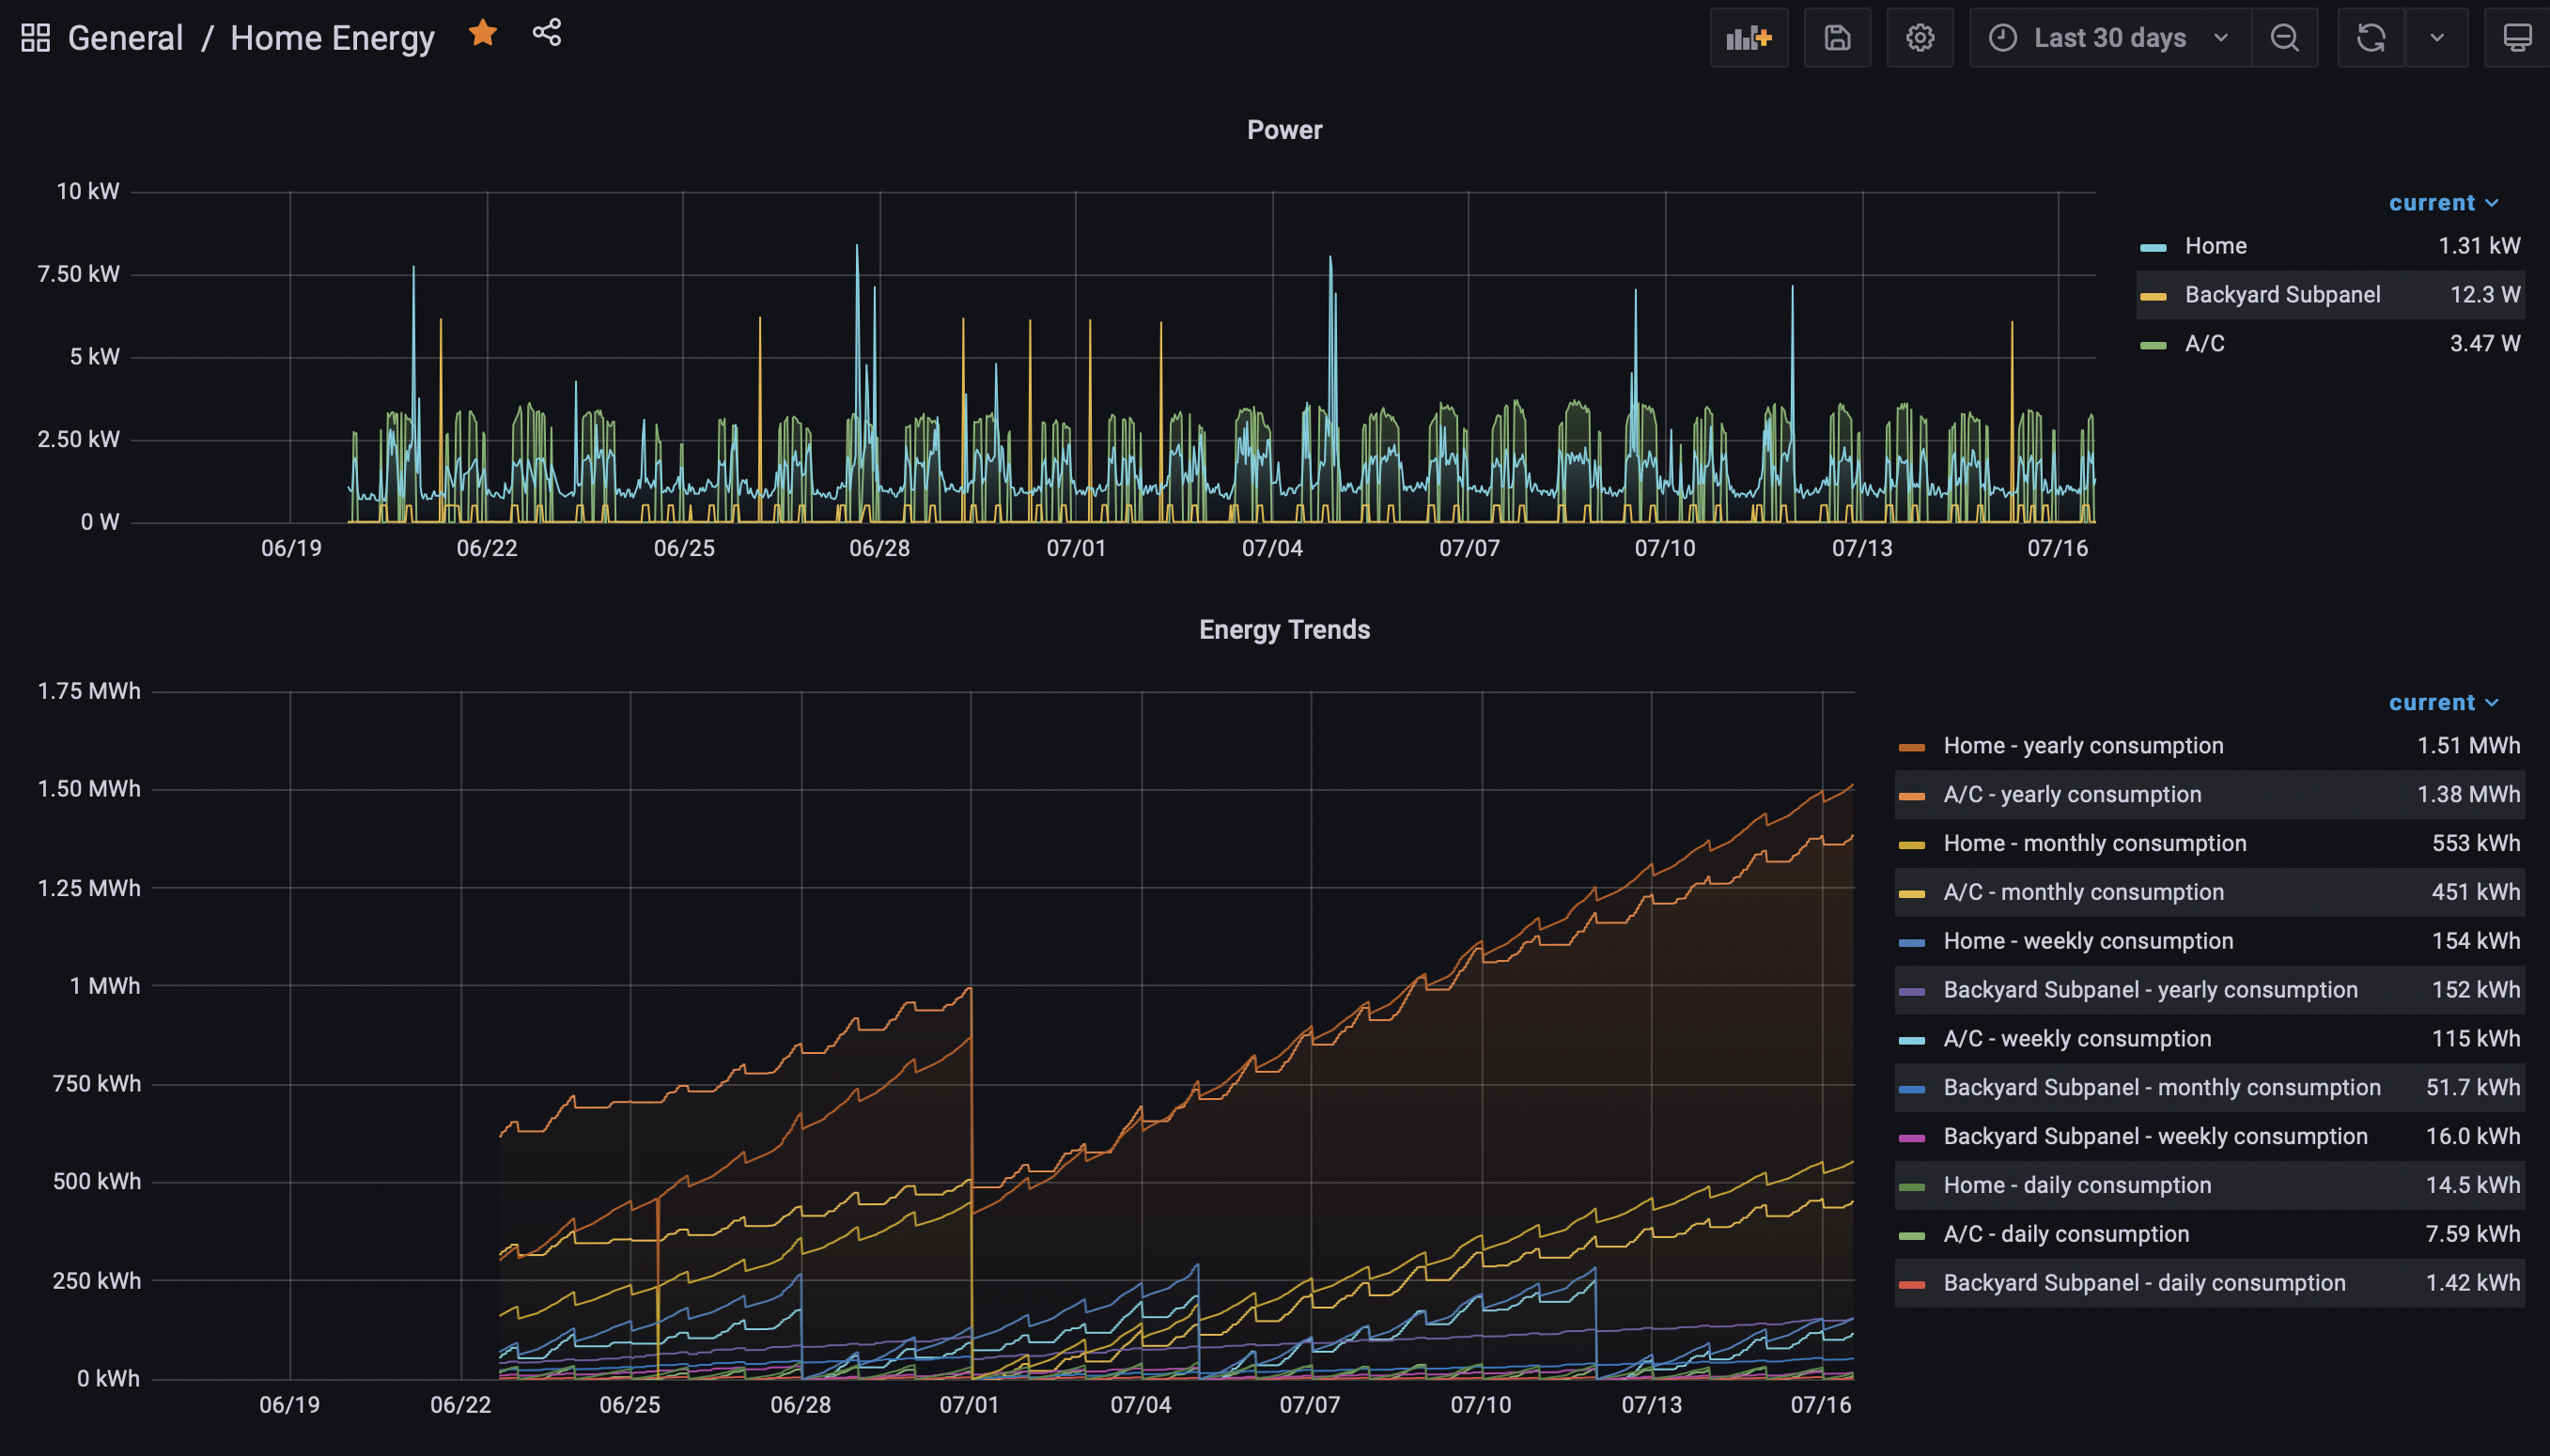This screenshot has height=1456, width=2550.
Task: Change color of A/C power swatch
Action: 2153,345
